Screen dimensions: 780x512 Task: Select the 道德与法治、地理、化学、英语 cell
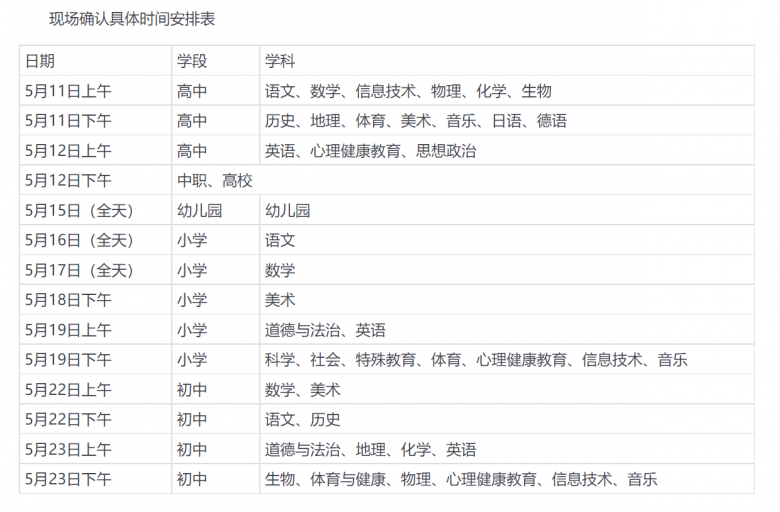click(x=370, y=450)
